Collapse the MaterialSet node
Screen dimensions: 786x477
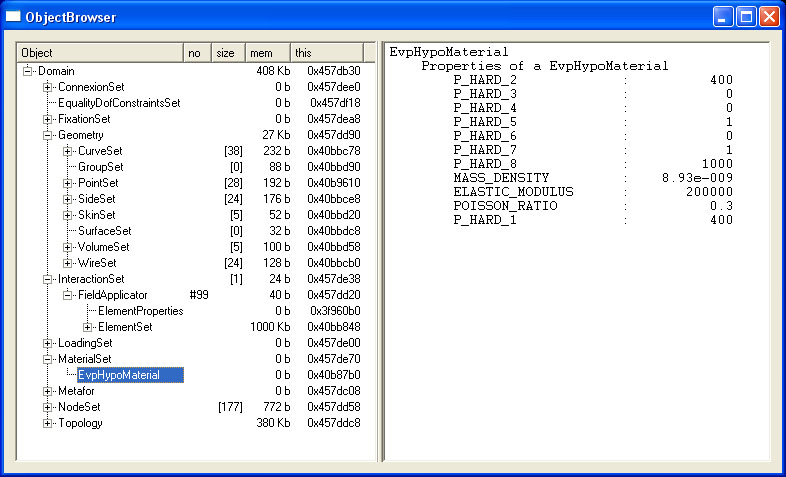(x=48, y=359)
